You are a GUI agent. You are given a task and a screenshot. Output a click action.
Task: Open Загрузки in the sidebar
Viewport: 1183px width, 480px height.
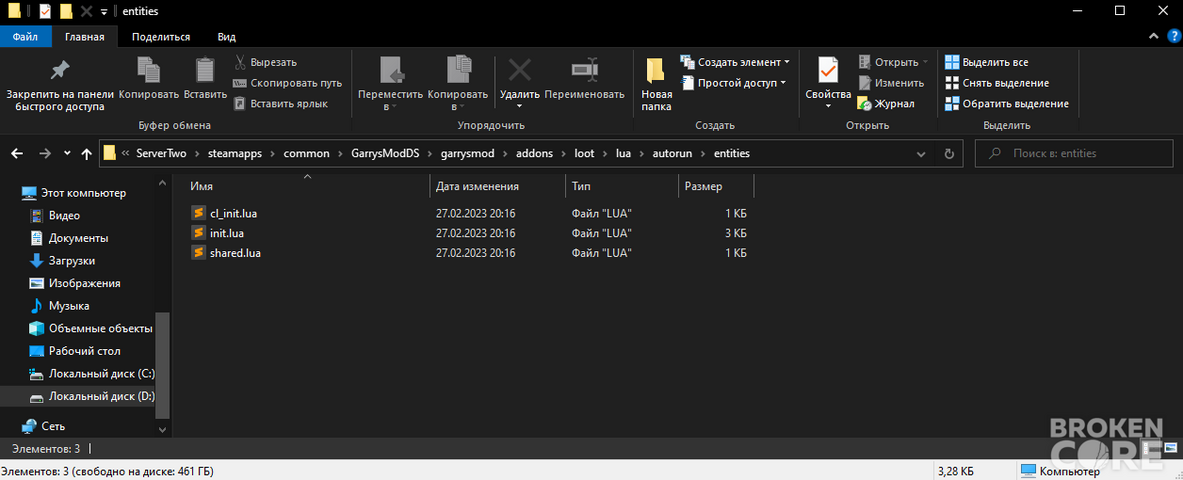pos(62,260)
